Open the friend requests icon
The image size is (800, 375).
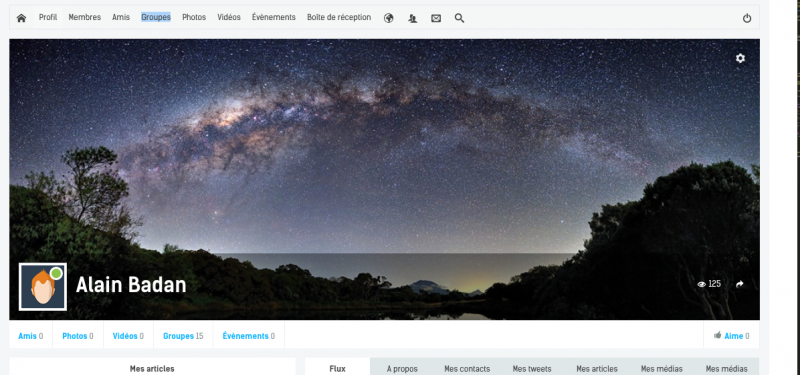[x=413, y=18]
